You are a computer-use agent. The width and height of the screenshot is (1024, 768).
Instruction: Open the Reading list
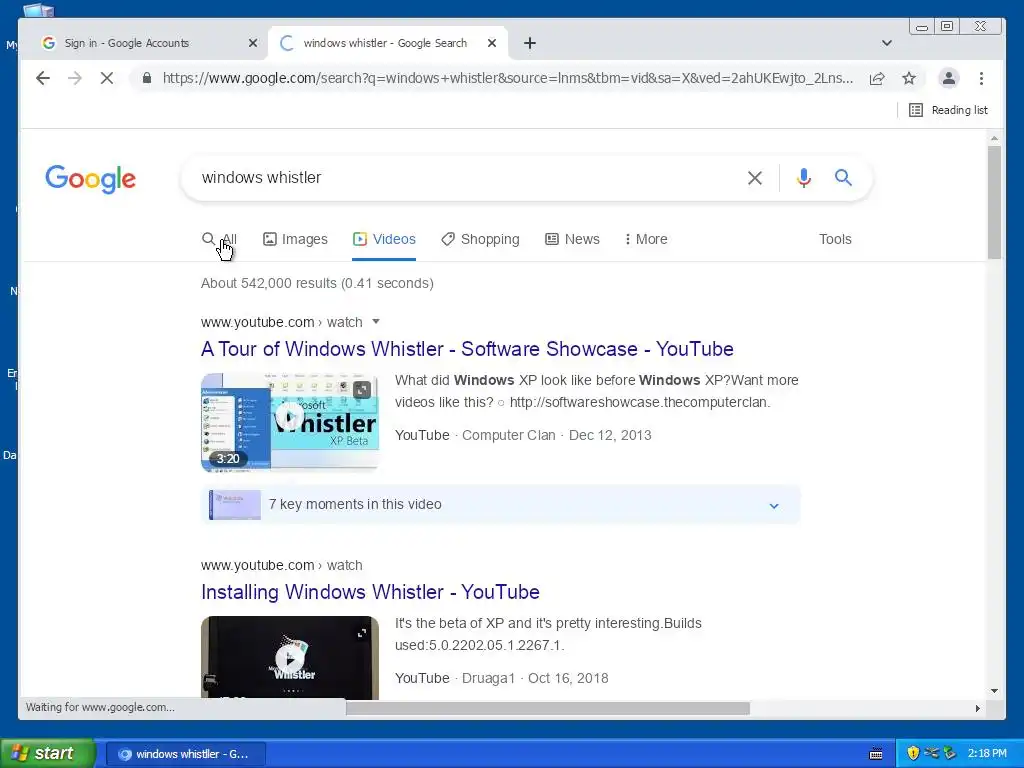coord(948,110)
